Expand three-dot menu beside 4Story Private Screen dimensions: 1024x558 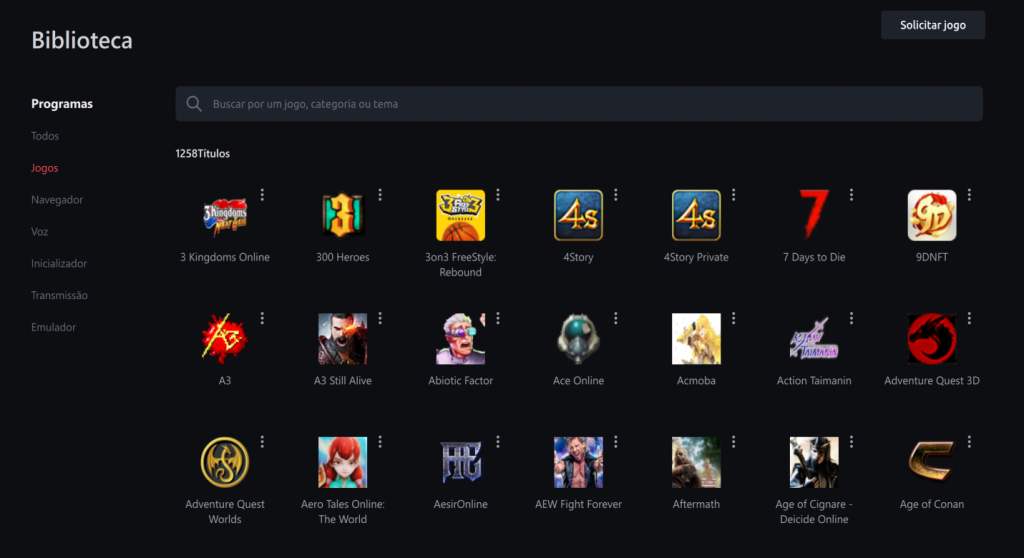point(734,195)
